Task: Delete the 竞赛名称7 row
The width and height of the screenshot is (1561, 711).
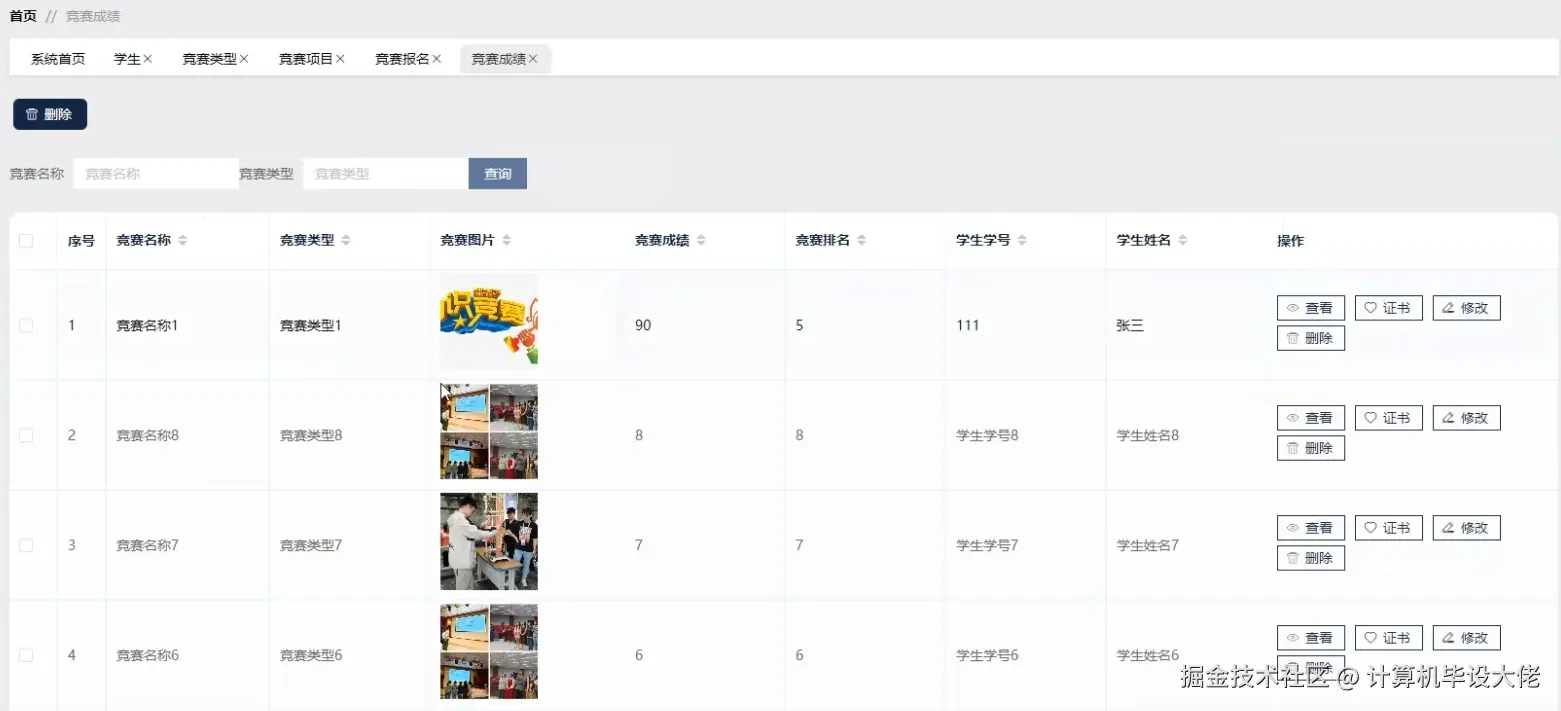Action: 1311,558
